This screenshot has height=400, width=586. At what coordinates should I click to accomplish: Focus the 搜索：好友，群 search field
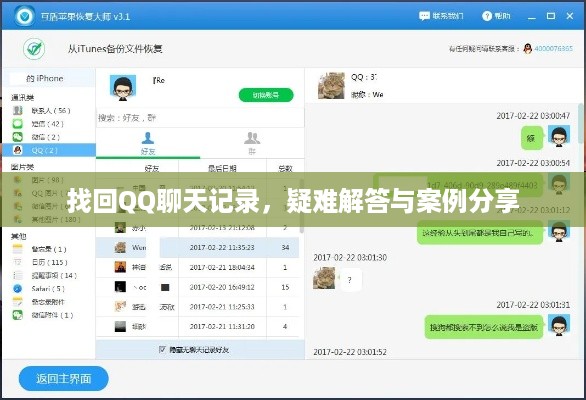pyautogui.click(x=200, y=118)
